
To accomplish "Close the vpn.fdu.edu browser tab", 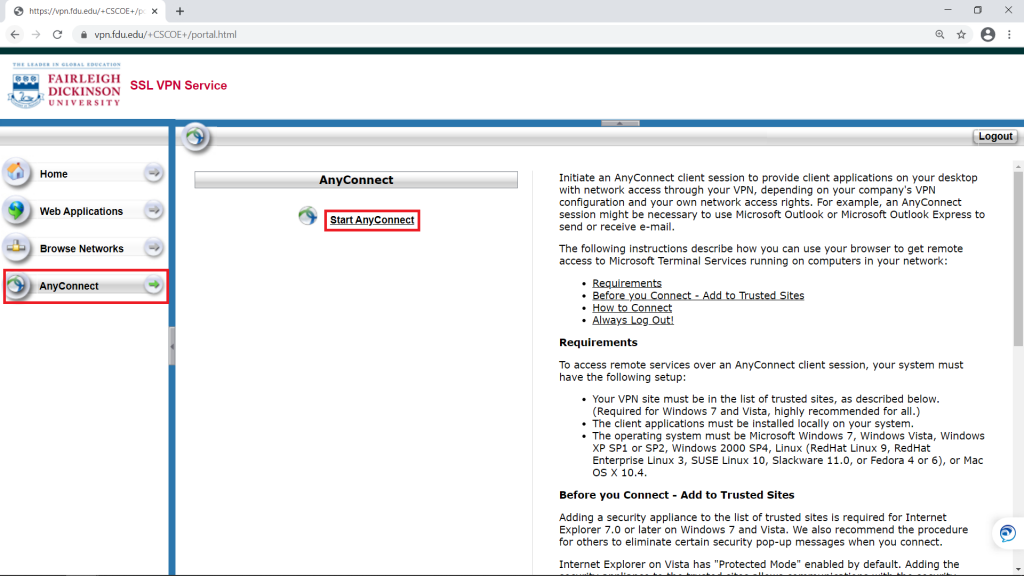I will 155,11.
